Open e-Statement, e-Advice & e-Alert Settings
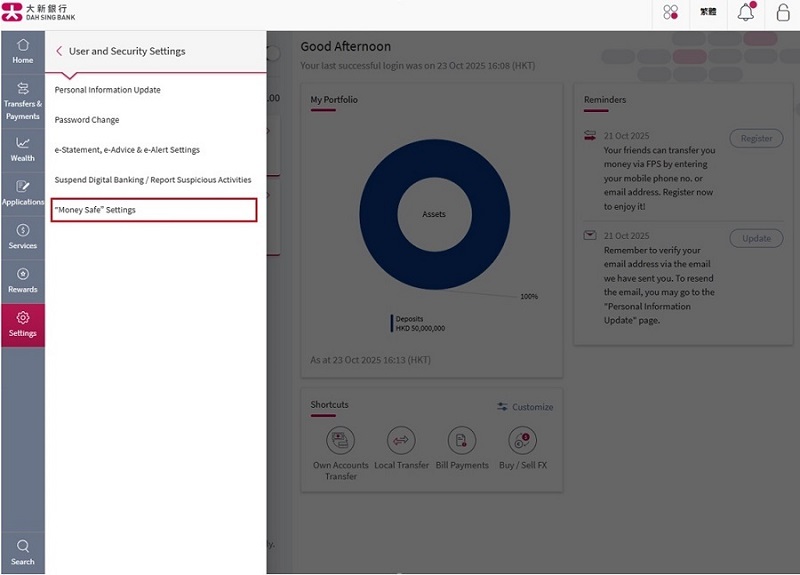The height and width of the screenshot is (575, 800). tap(127, 150)
